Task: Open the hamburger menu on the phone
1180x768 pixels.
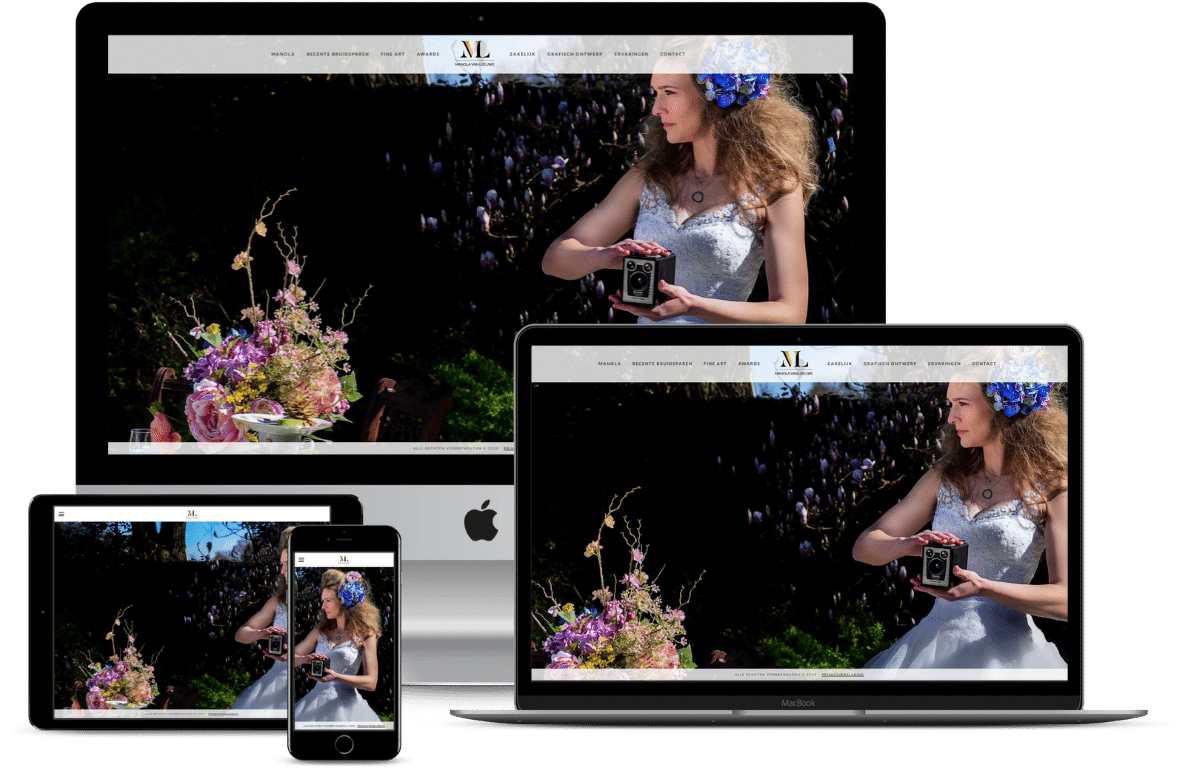Action: pyautogui.click(x=301, y=560)
